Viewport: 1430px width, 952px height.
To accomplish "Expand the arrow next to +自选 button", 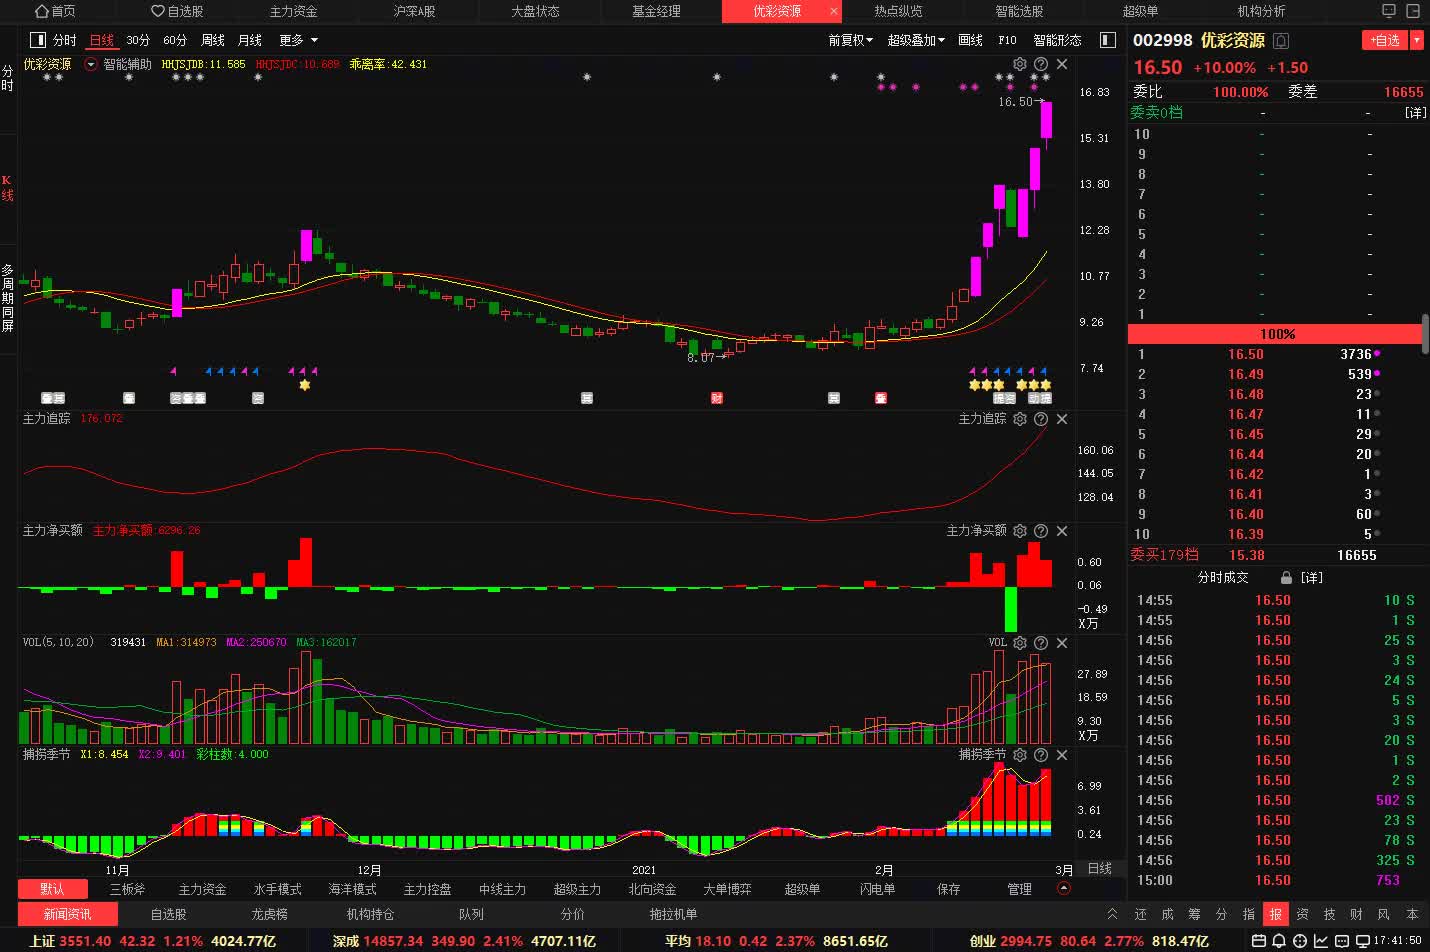I will coord(1417,40).
